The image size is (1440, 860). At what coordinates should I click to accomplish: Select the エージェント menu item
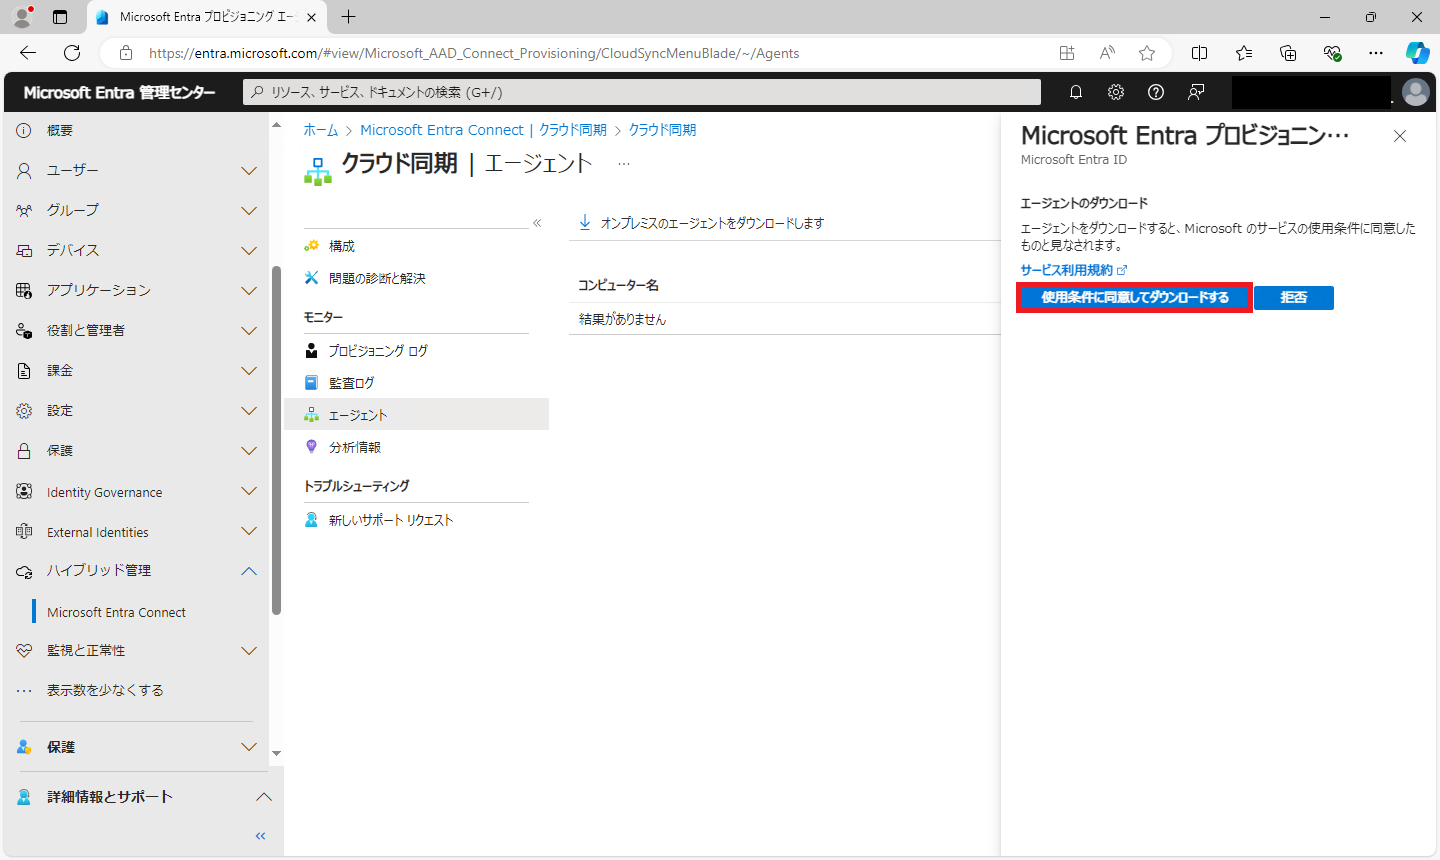pos(416,415)
